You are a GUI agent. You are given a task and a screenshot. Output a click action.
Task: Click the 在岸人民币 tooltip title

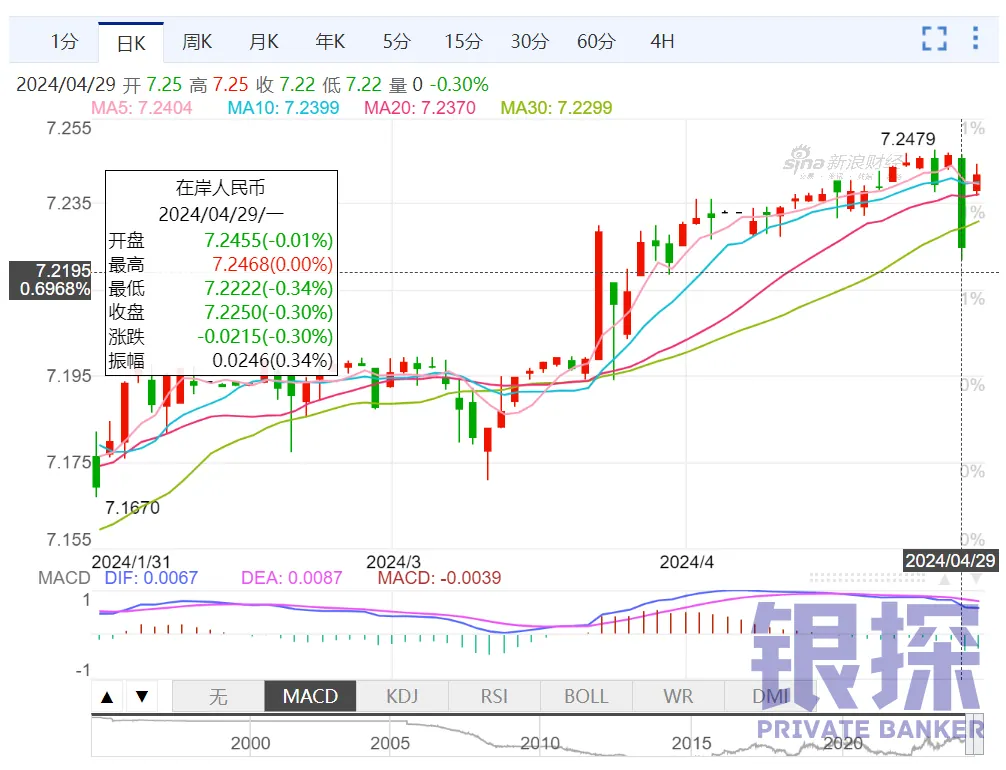[220, 188]
